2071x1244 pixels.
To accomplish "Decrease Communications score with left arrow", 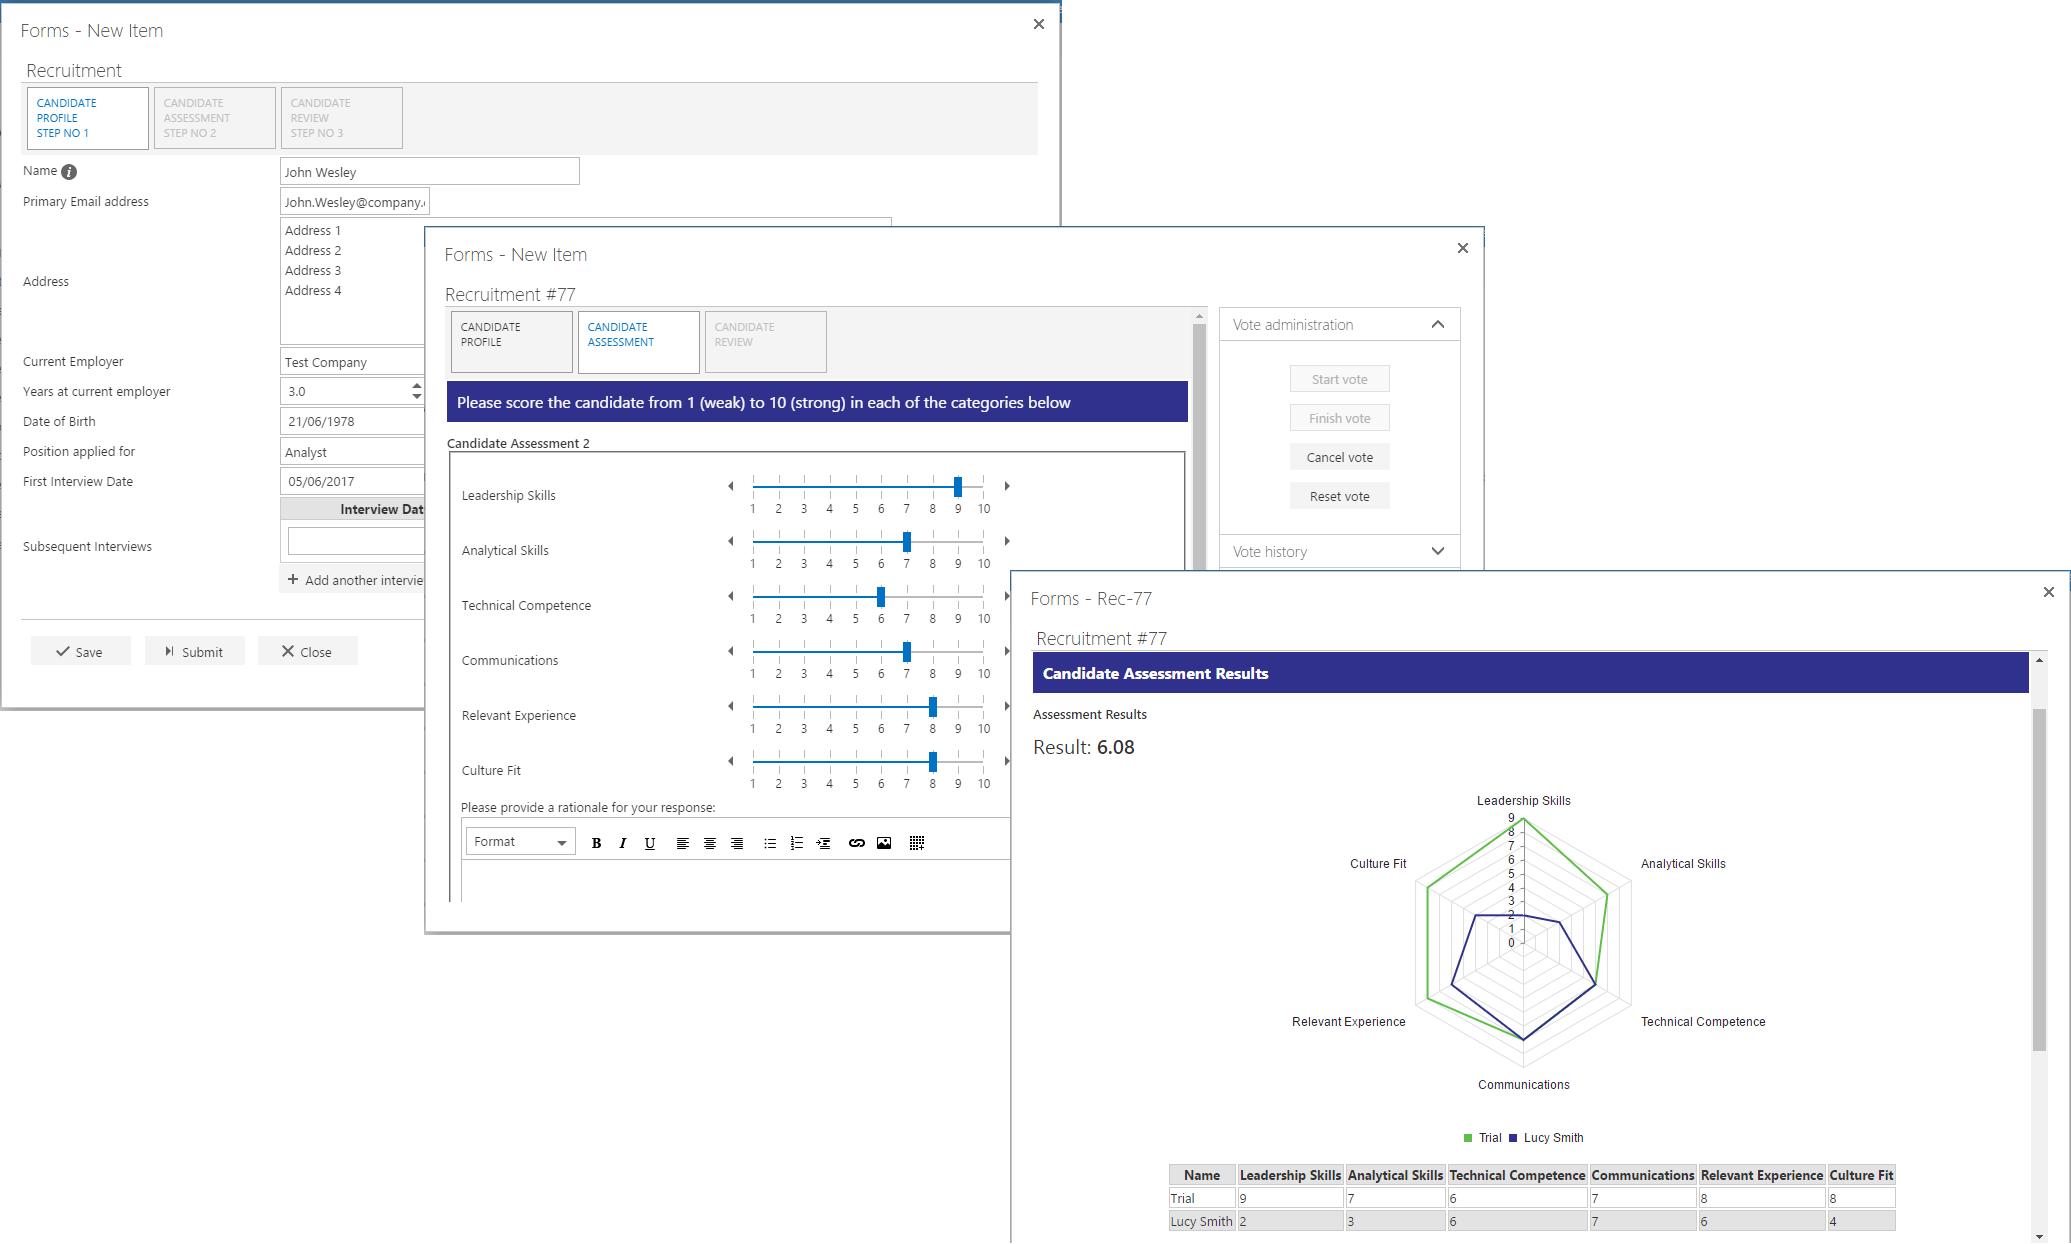I will pyautogui.click(x=731, y=651).
